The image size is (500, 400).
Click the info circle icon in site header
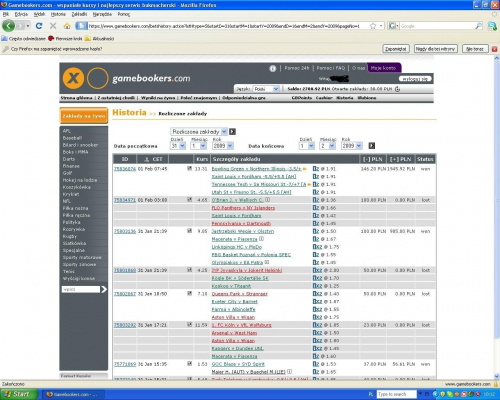[273, 68]
